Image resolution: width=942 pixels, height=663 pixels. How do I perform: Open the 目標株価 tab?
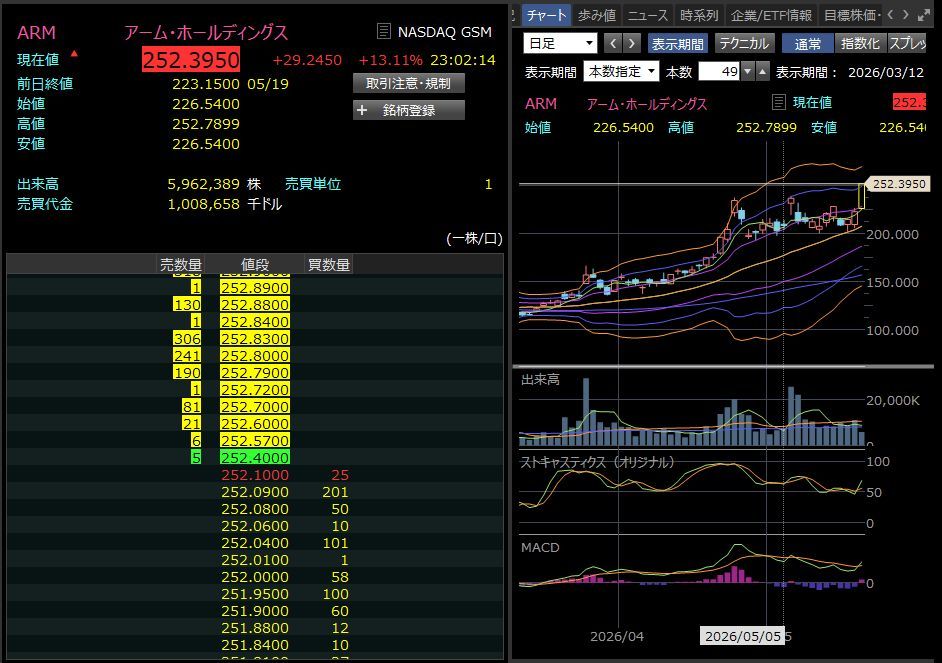(851, 15)
